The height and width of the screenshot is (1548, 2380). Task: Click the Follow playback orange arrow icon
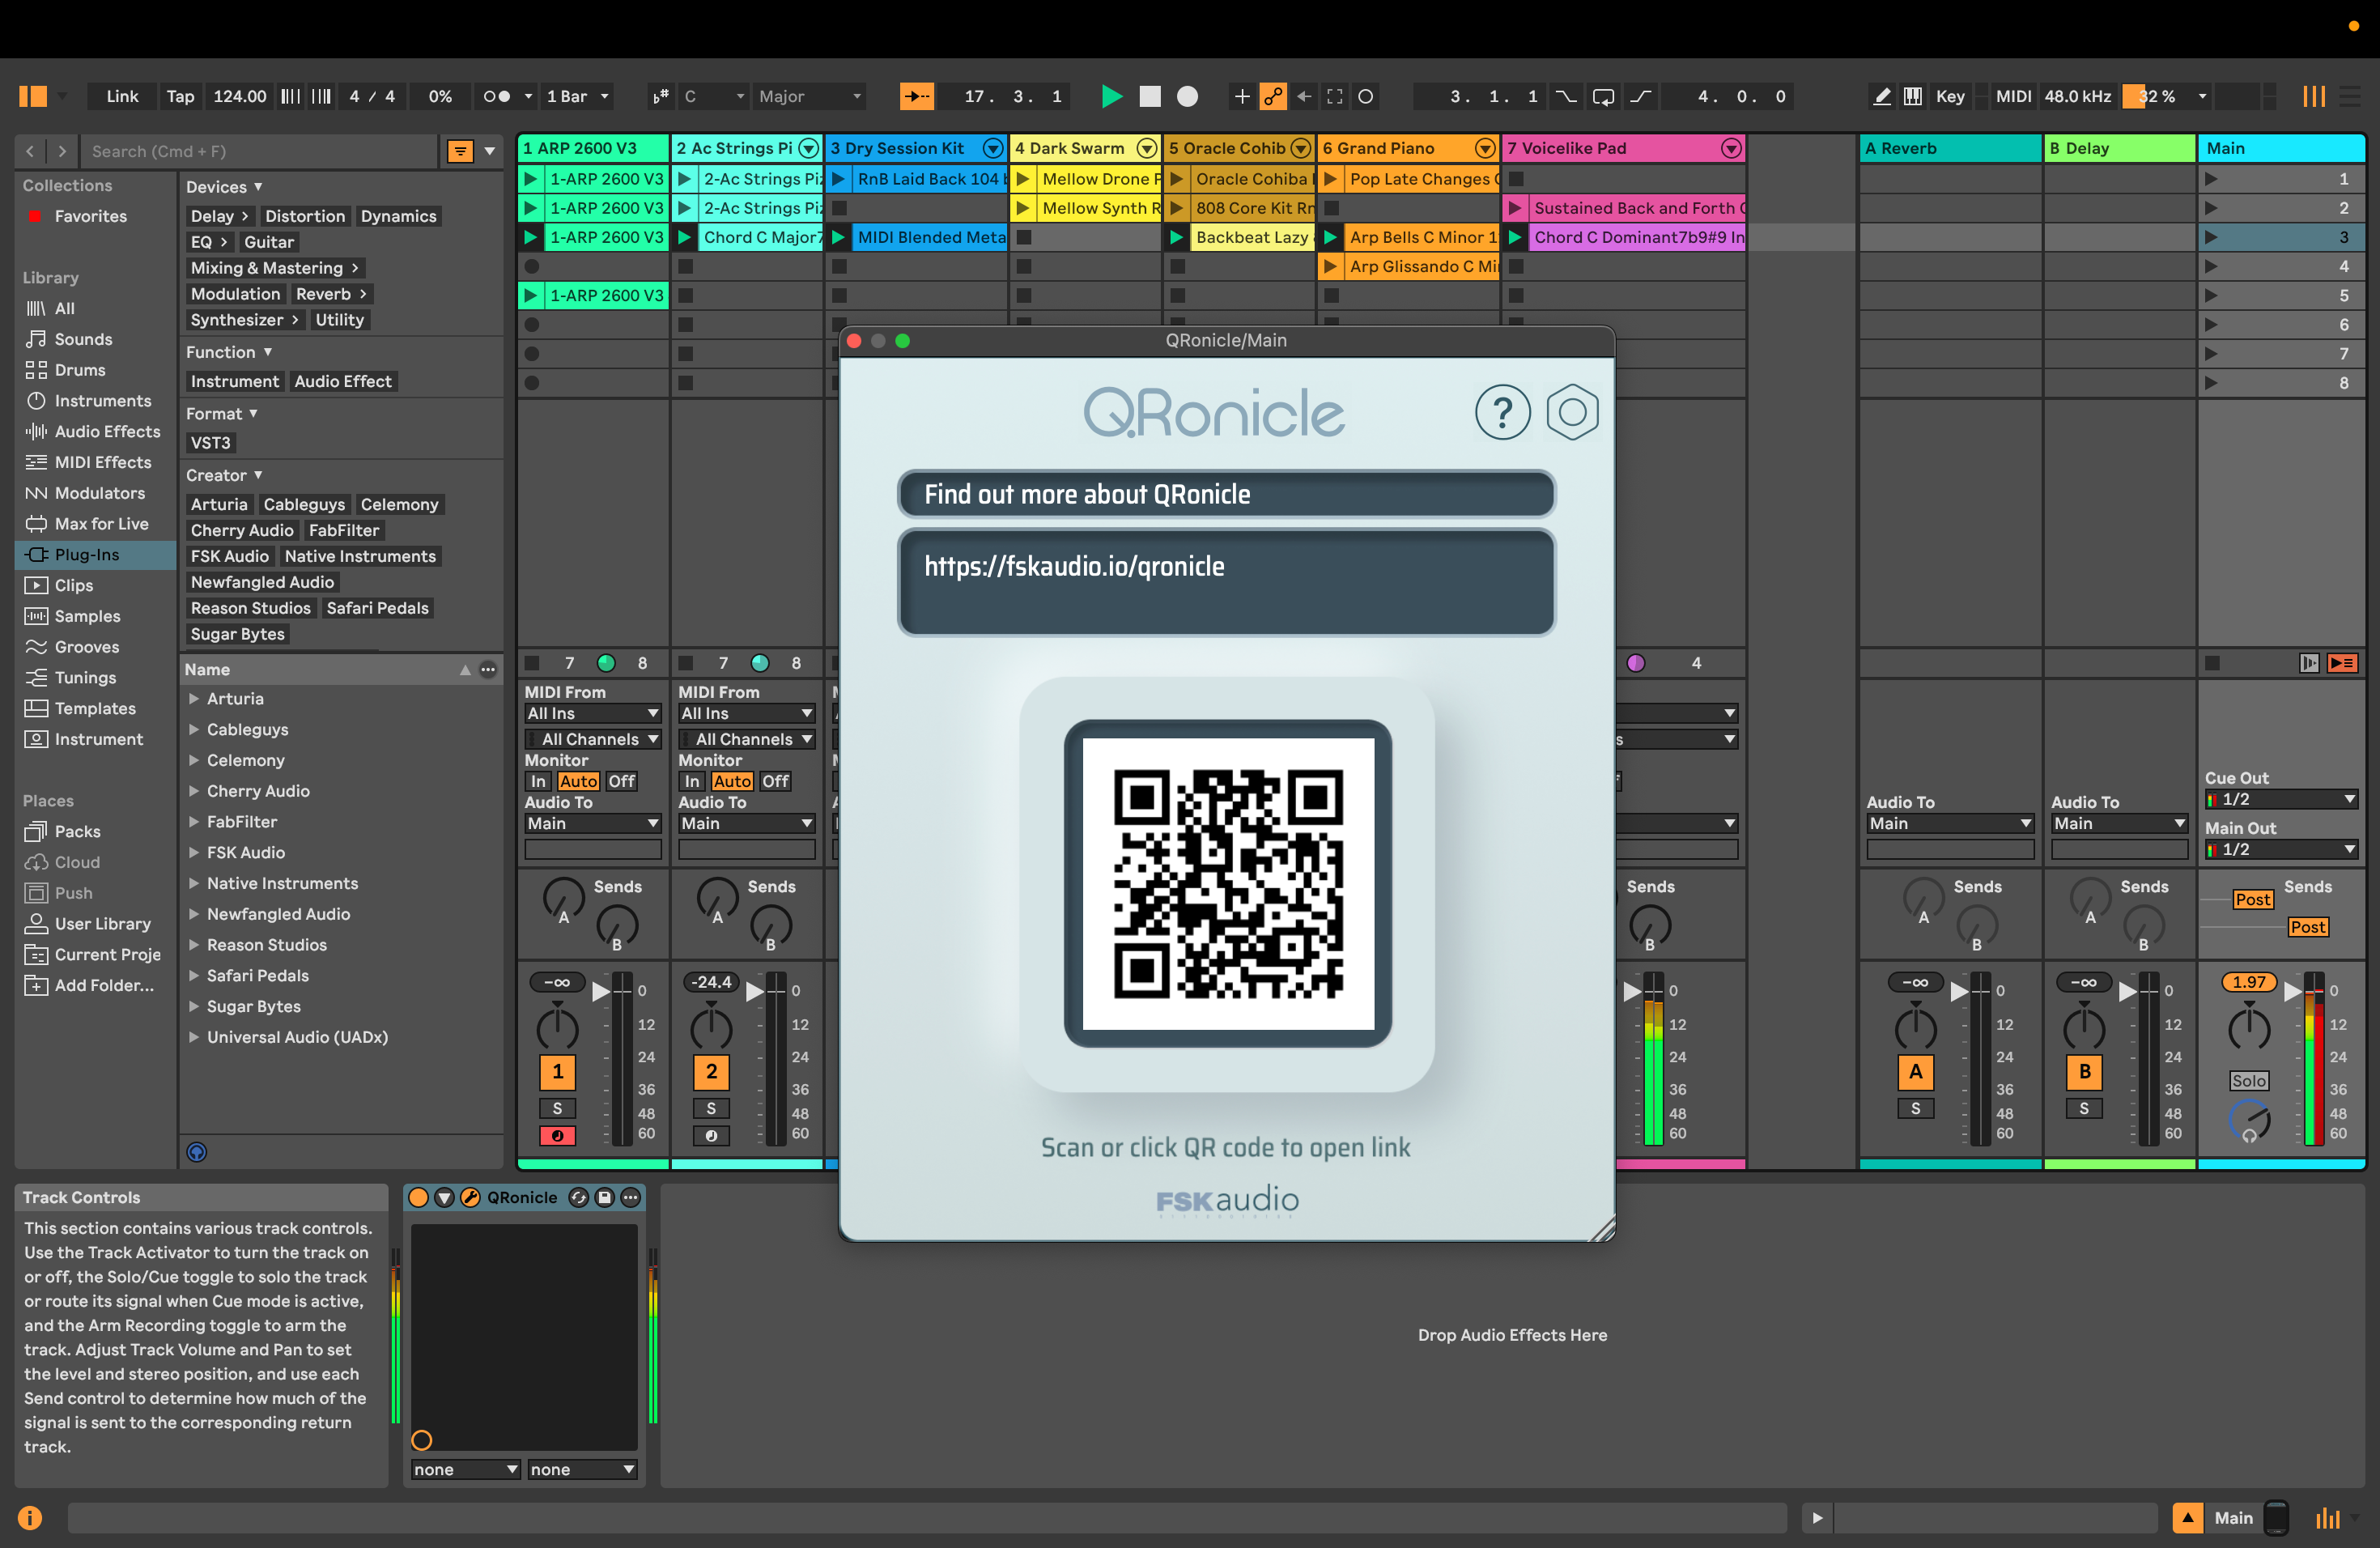(x=916, y=96)
